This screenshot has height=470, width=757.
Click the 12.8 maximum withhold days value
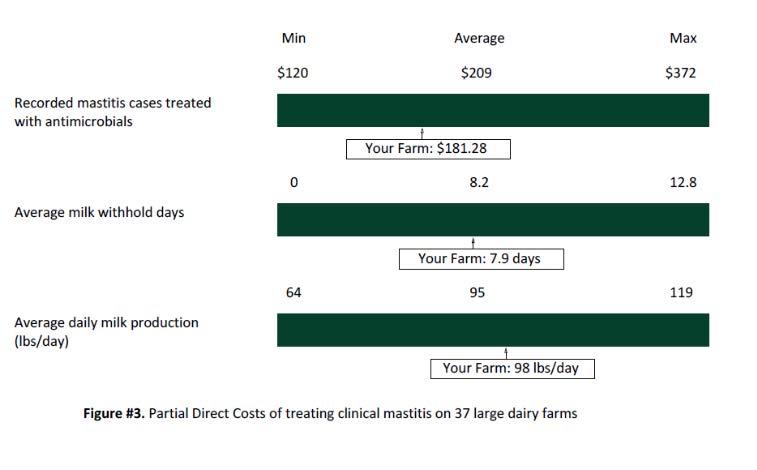point(683,184)
